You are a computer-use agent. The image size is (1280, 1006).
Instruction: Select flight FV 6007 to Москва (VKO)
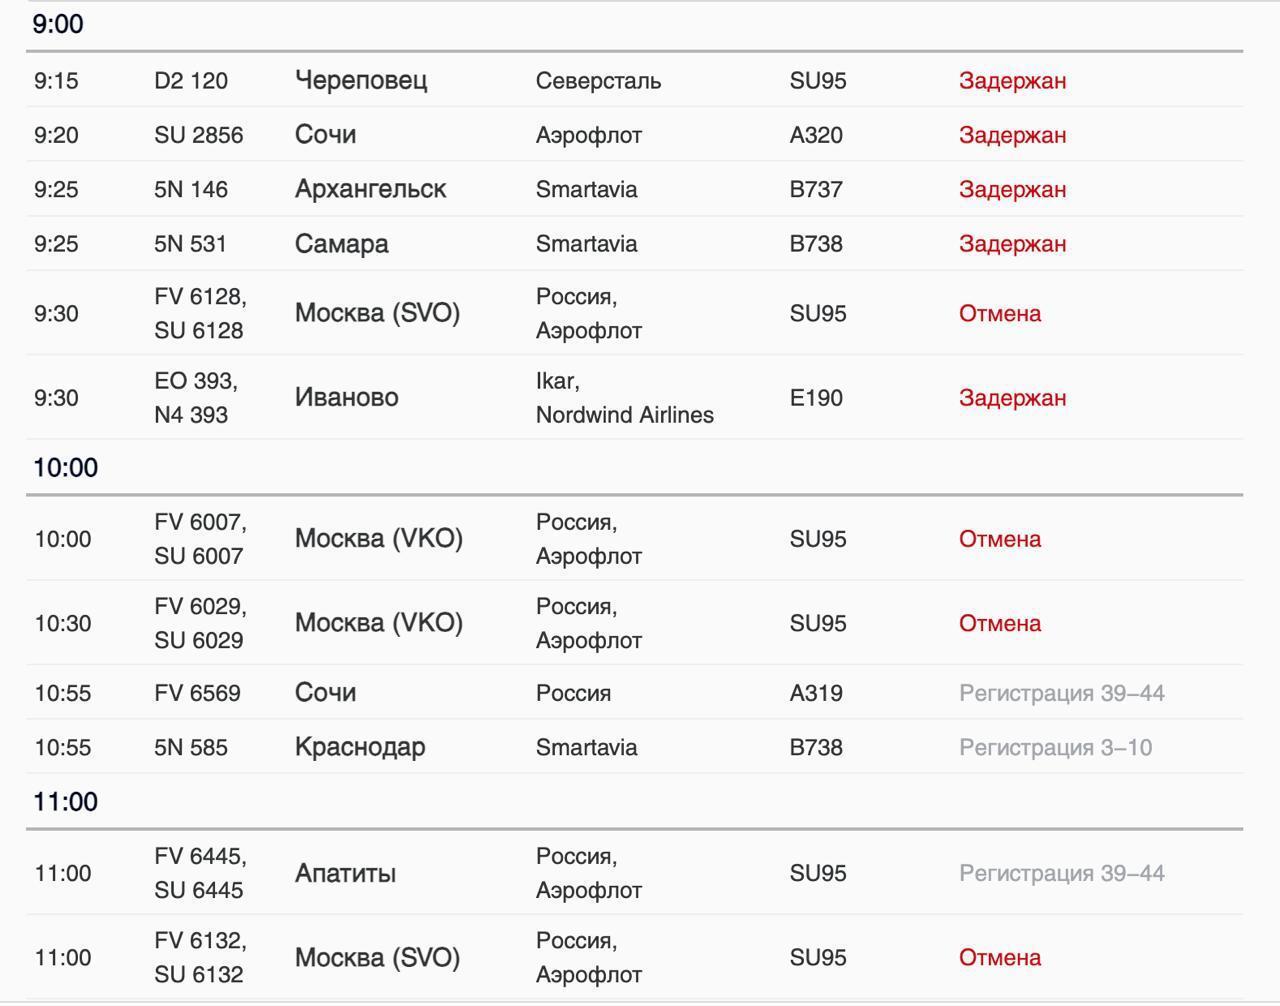pyautogui.click(x=200, y=523)
